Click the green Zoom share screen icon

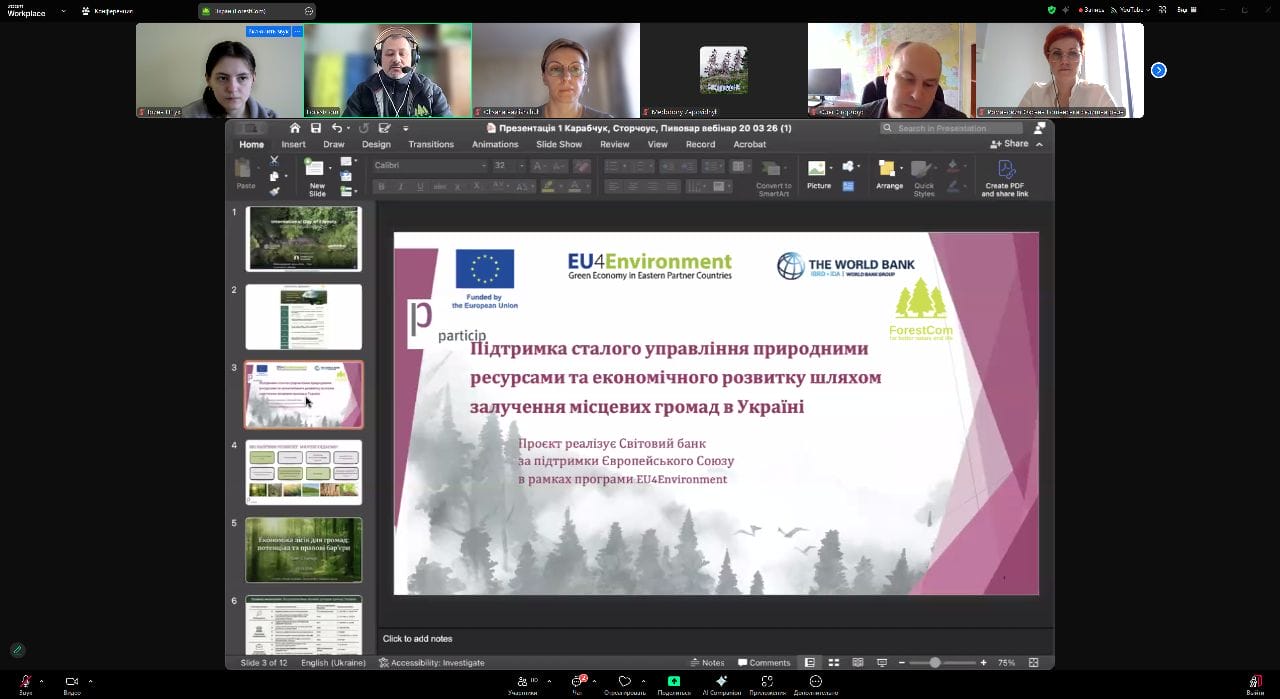(674, 681)
